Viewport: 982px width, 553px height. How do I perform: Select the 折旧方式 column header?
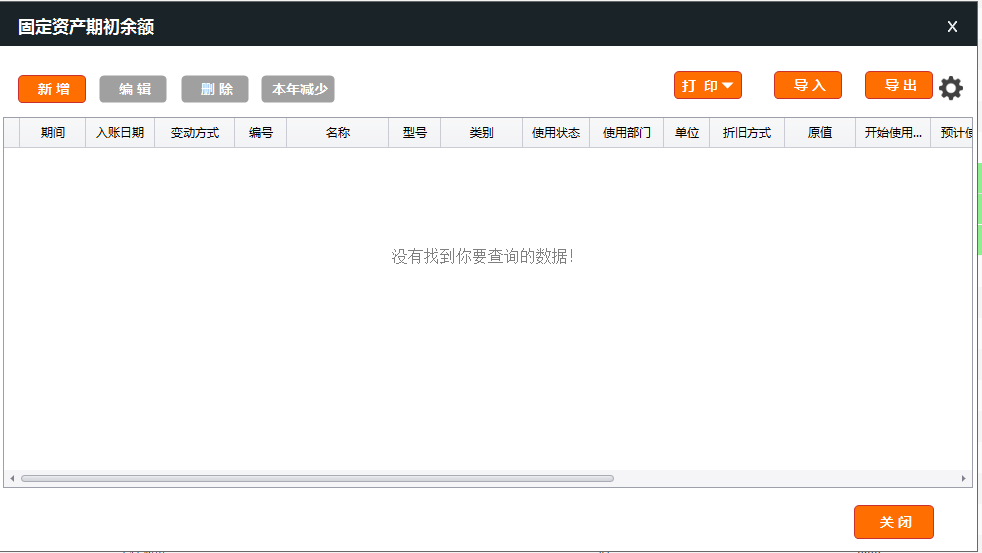tap(747, 133)
